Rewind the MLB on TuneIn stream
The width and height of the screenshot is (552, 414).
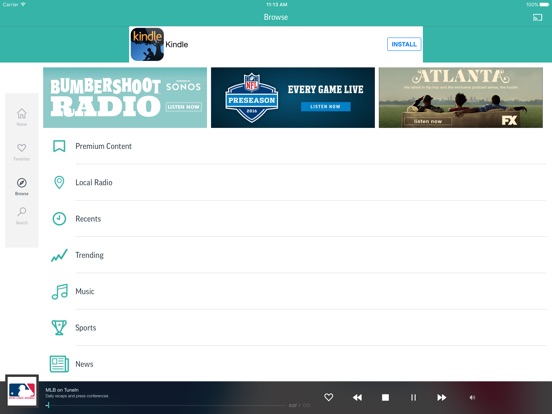coord(357,397)
